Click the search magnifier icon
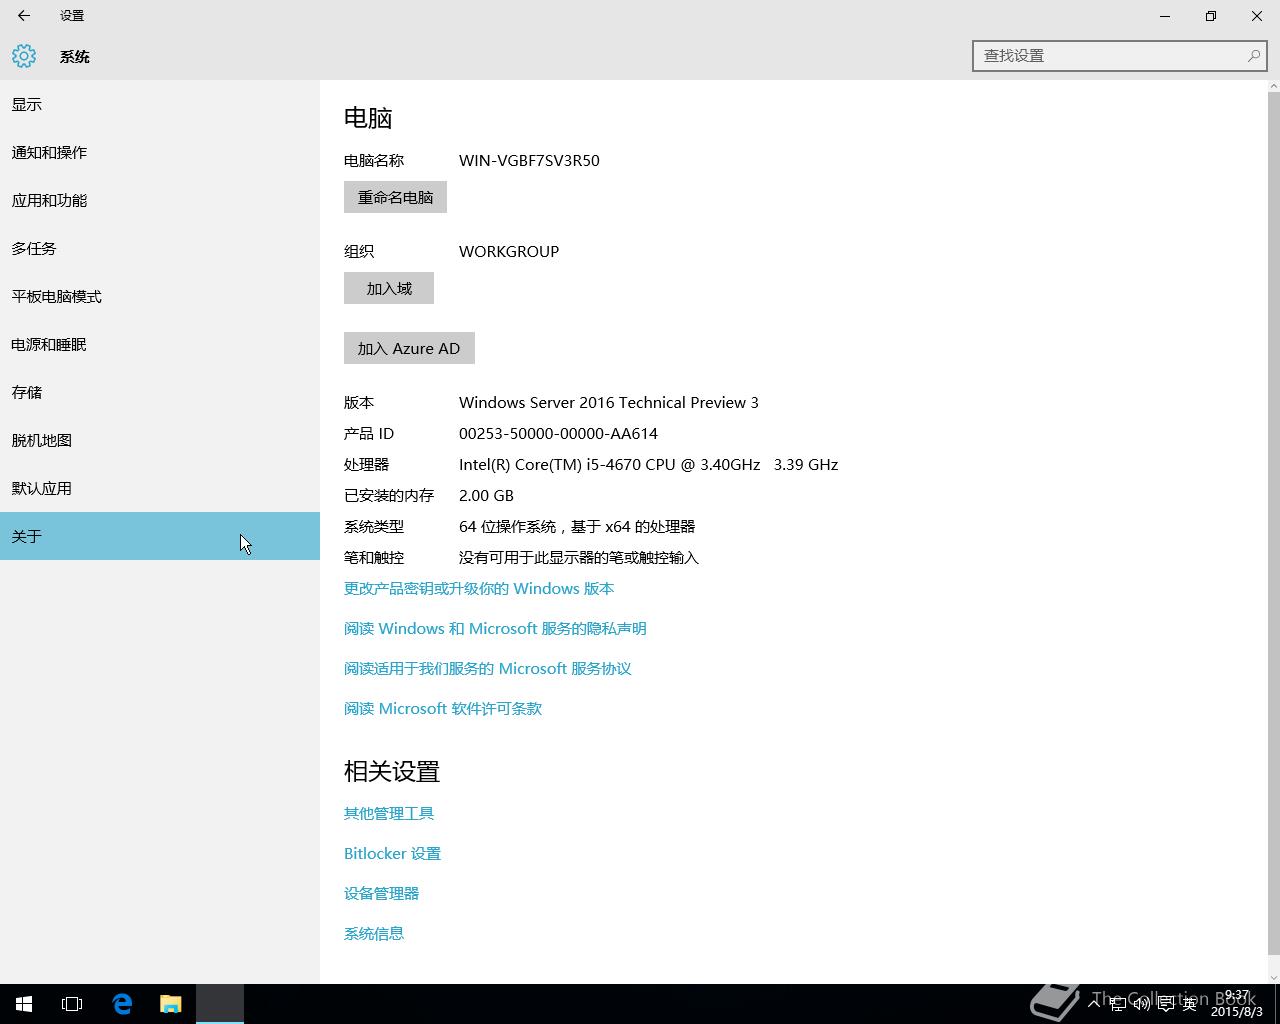 point(1253,56)
